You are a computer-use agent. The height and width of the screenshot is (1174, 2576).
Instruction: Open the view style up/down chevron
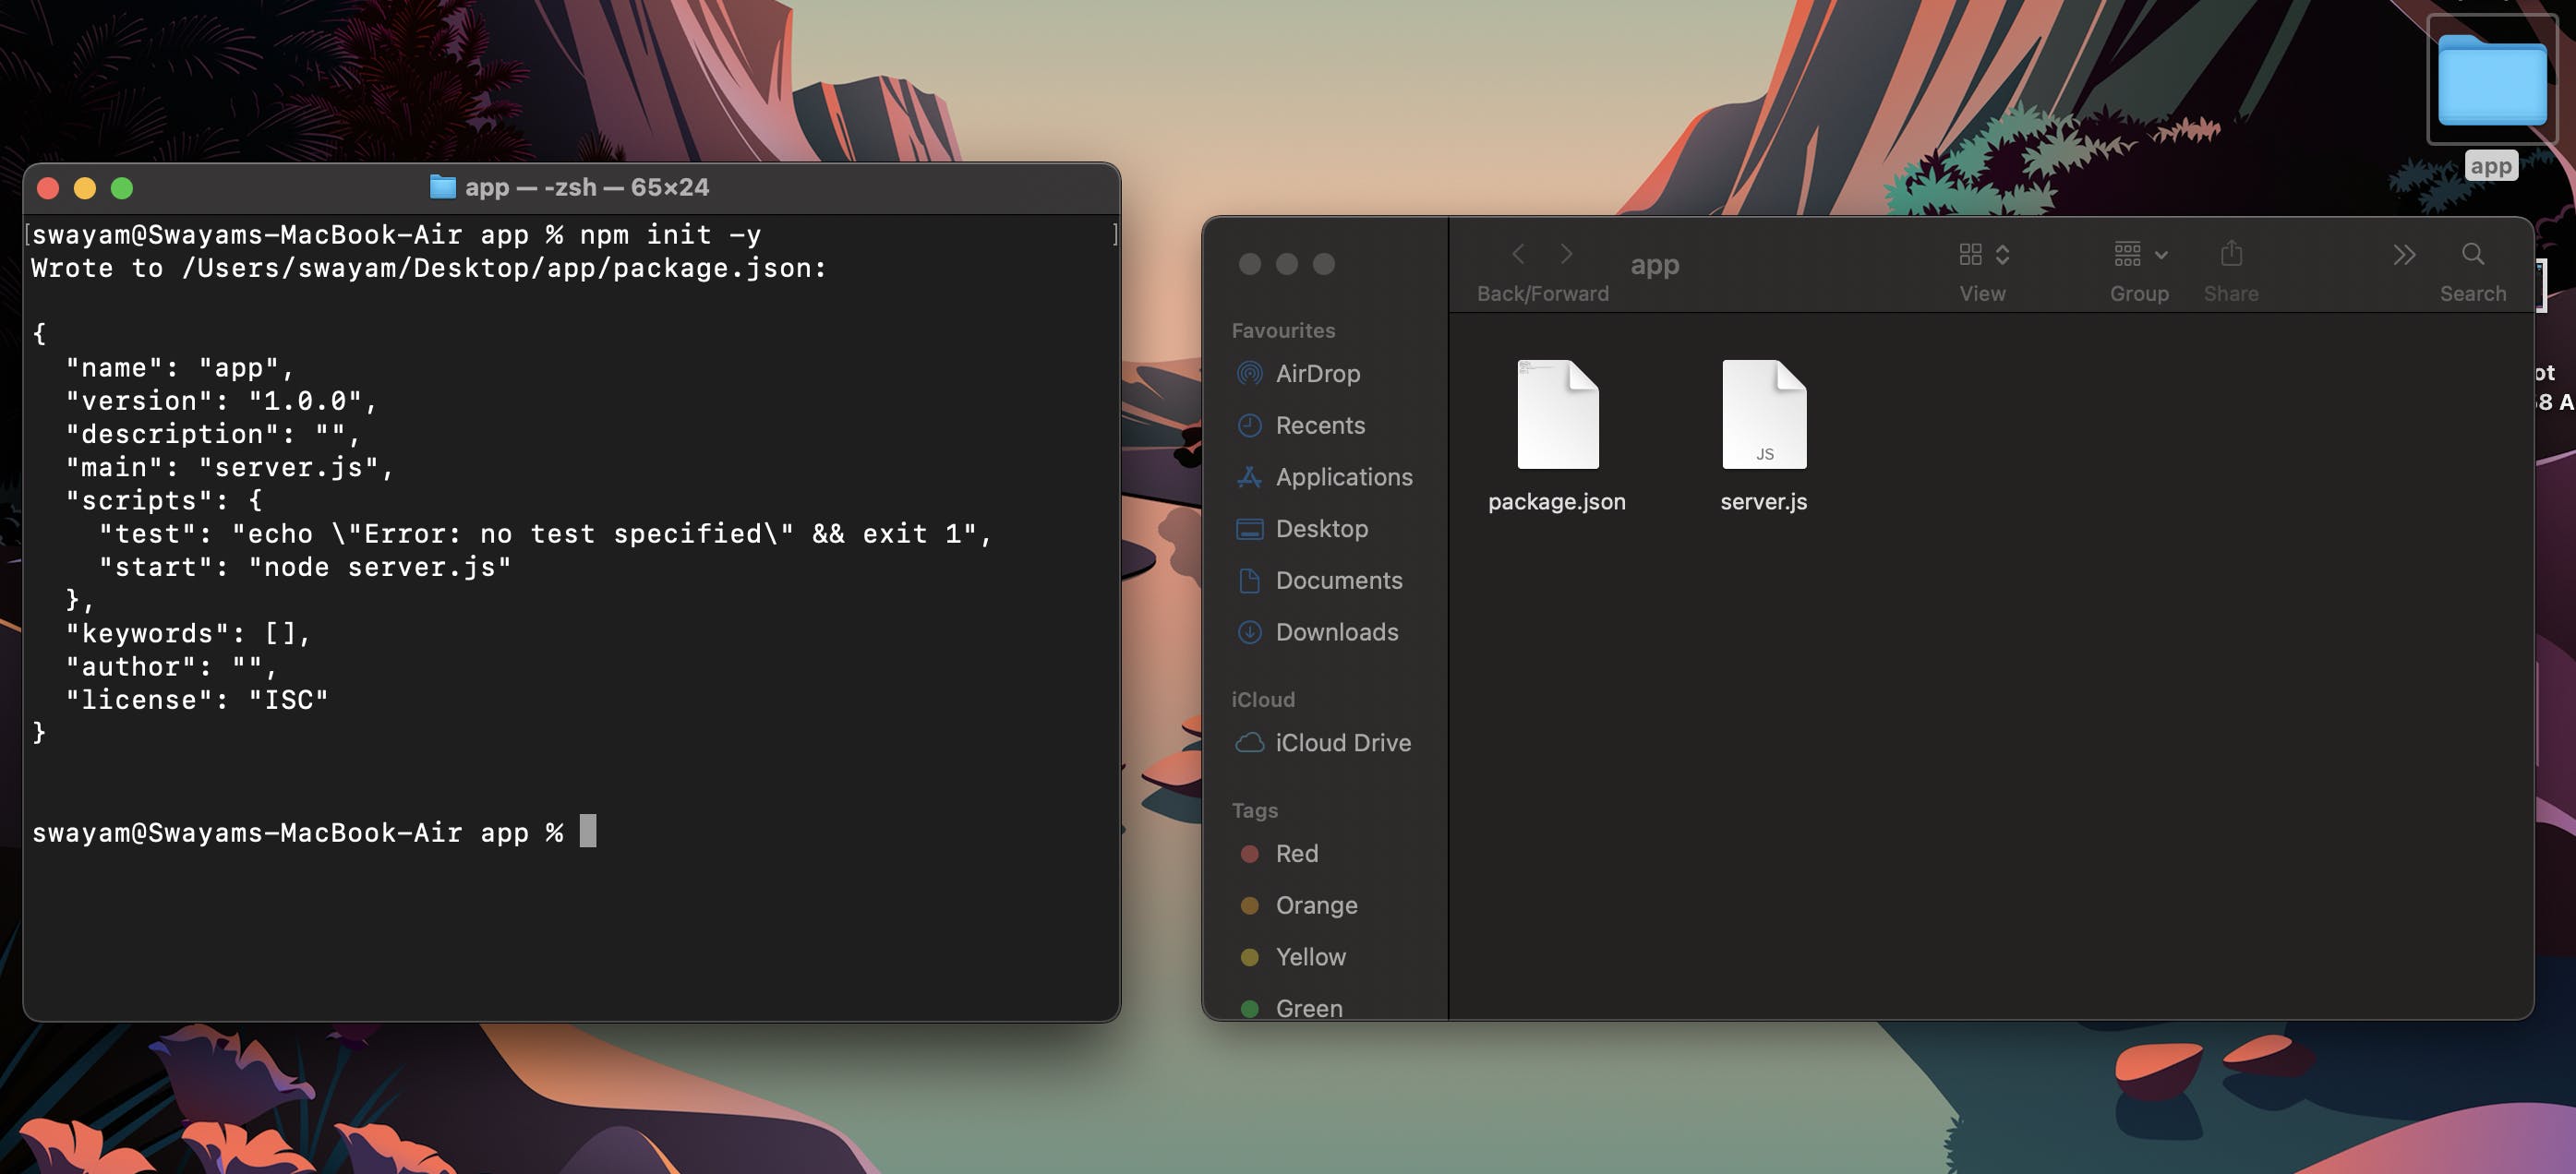point(2002,254)
